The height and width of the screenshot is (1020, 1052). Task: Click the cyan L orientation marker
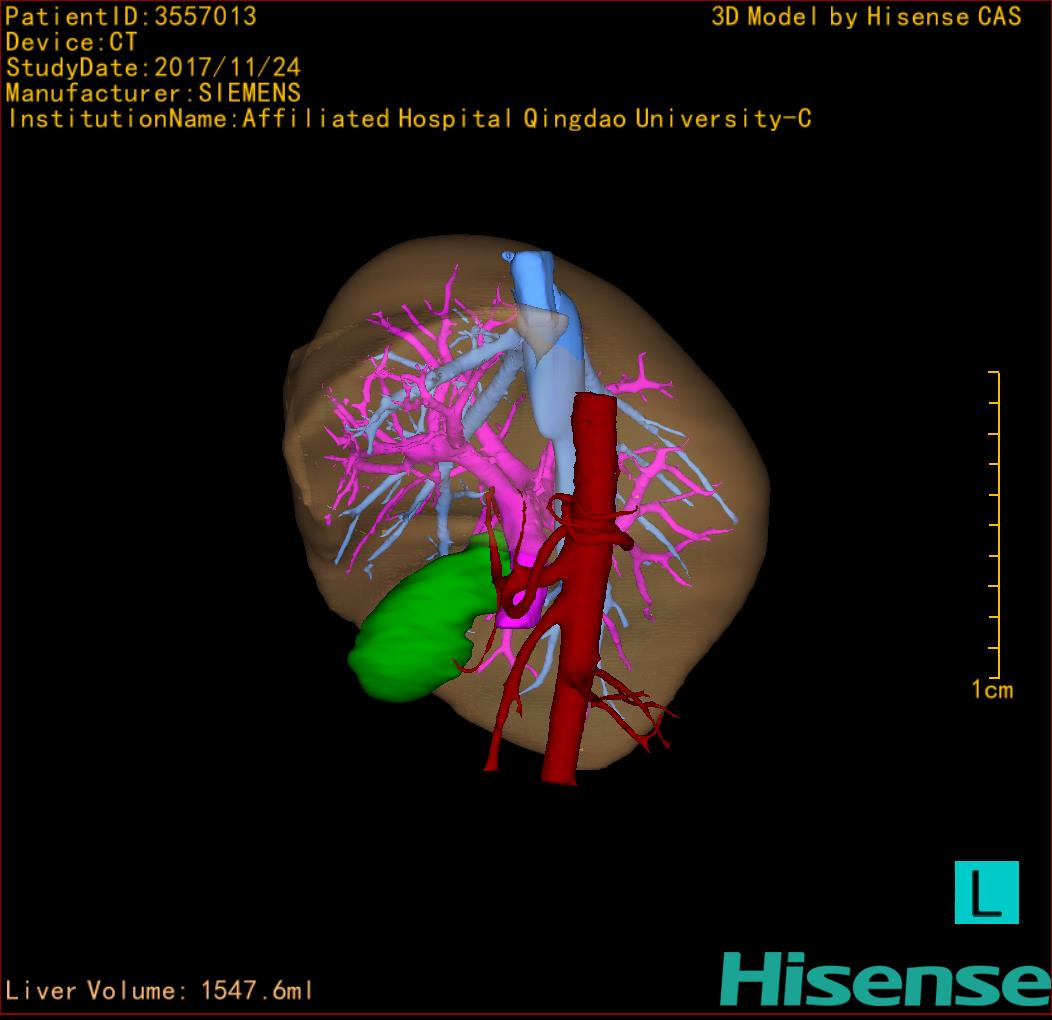click(986, 892)
